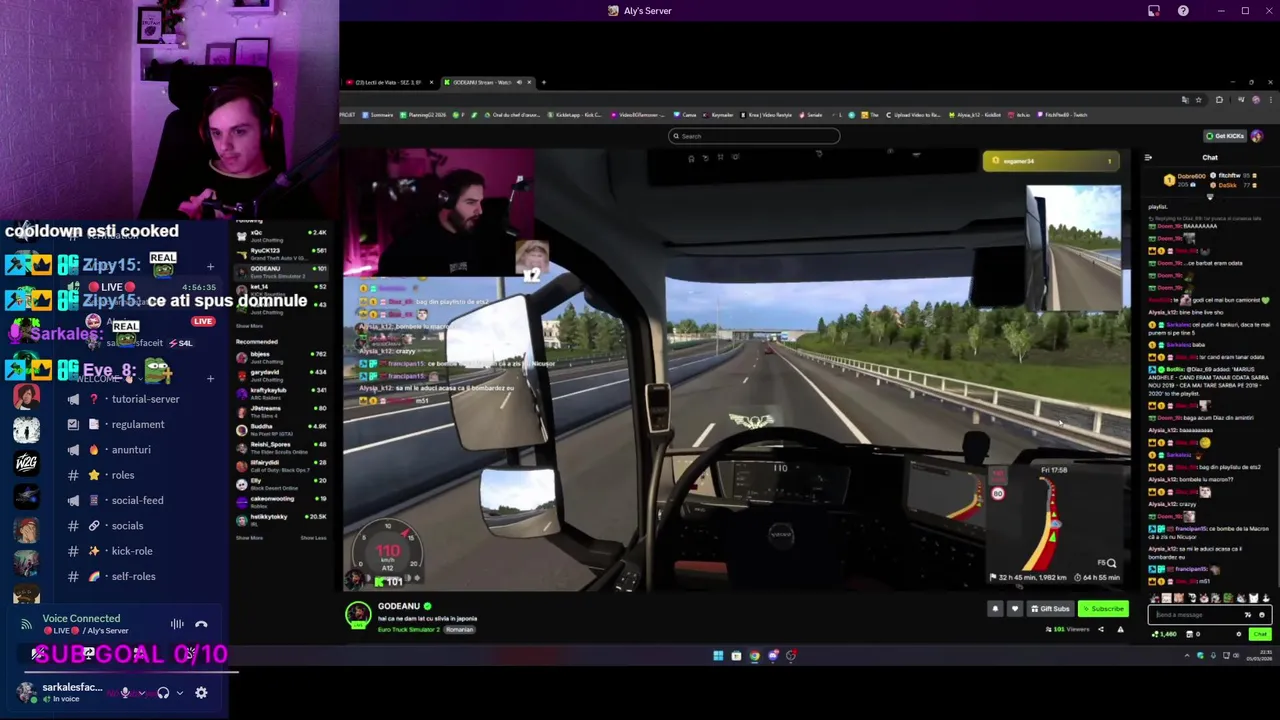Image resolution: width=1280 pixels, height=720 pixels.
Task: Open the Keymailer bookmark
Action: pos(720,115)
